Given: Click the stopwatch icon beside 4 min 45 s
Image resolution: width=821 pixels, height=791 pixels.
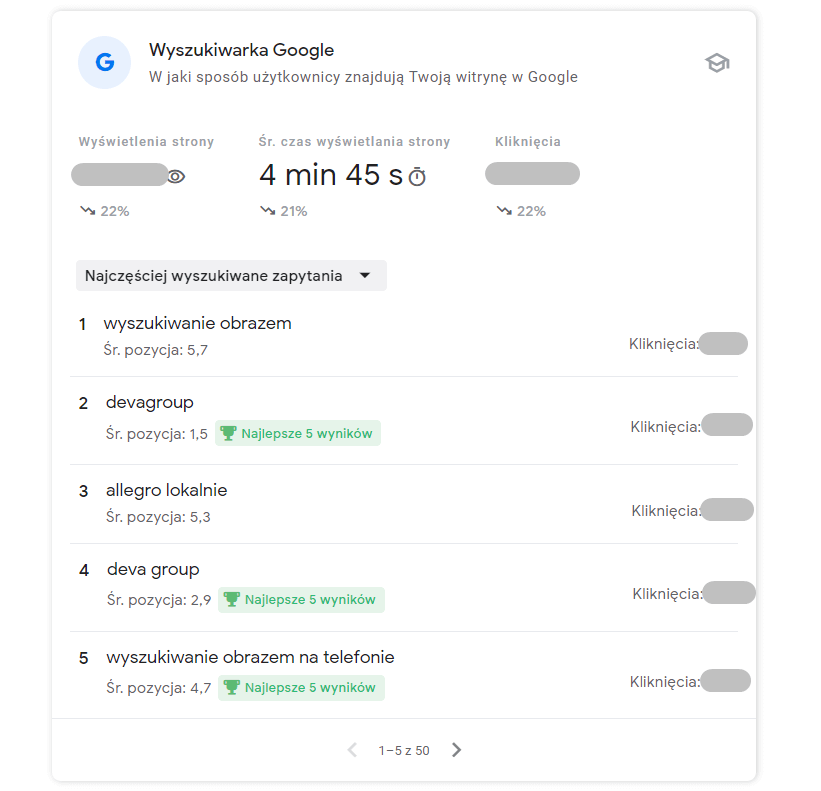Looking at the screenshot, I should pos(417,177).
